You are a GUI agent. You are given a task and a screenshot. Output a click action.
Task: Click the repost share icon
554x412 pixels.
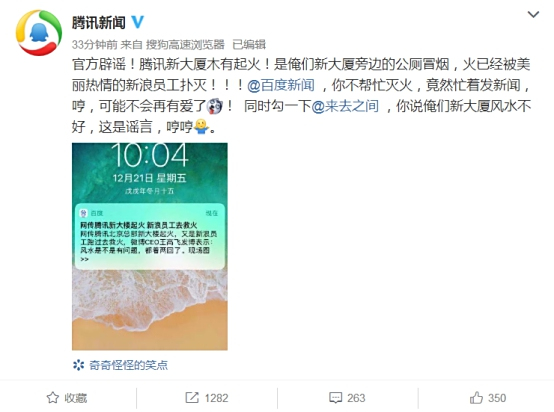click(192, 398)
